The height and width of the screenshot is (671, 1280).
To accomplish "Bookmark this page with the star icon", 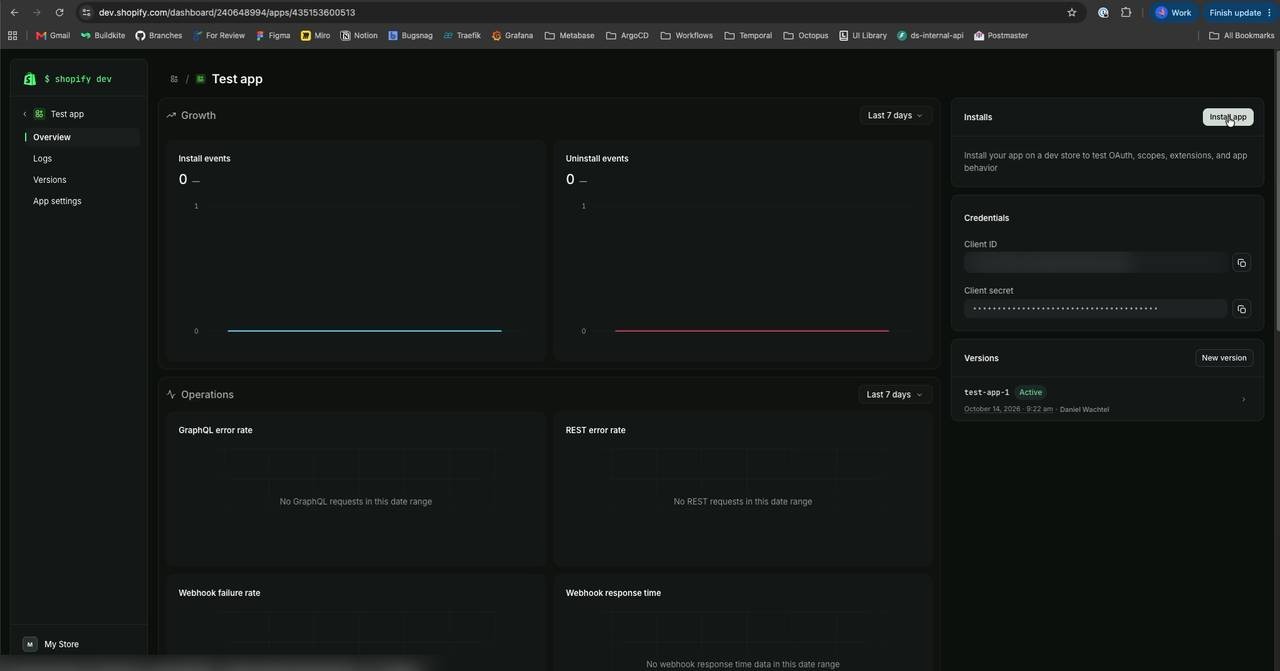I will point(1072,13).
